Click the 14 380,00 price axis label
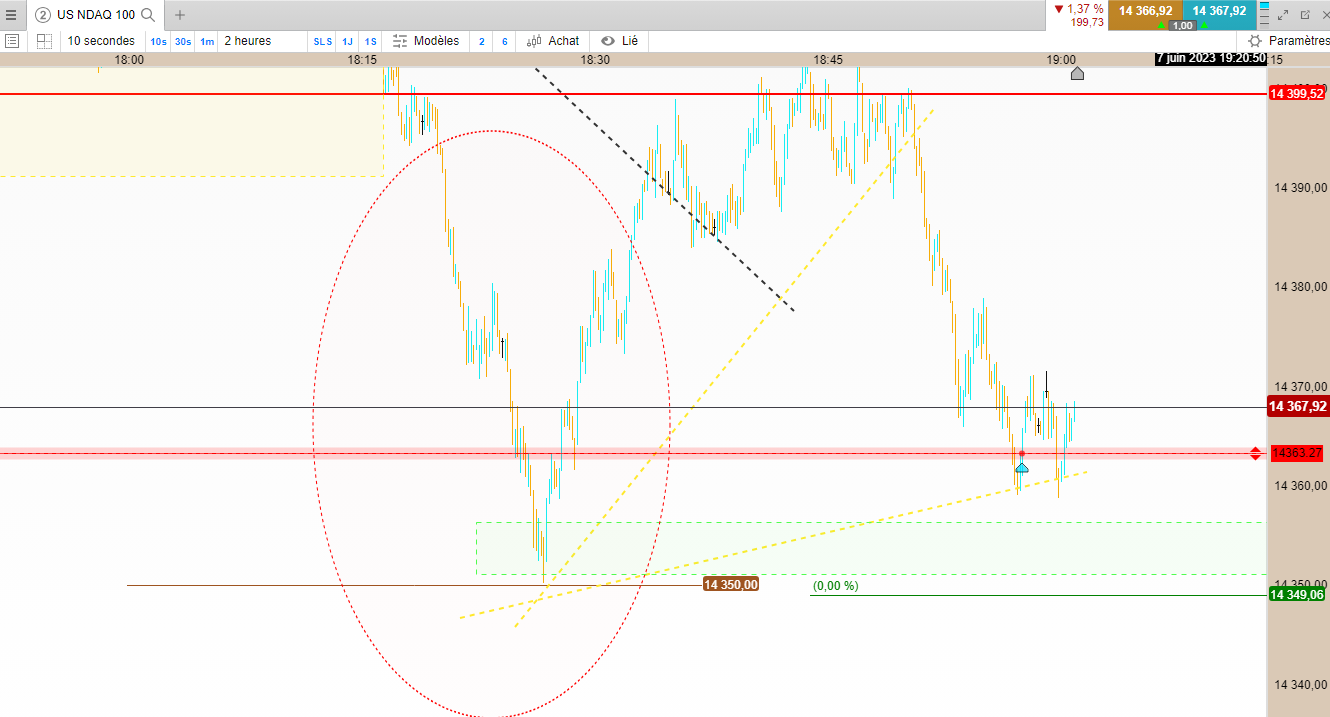This screenshot has height=717, width=1330. 1300,287
